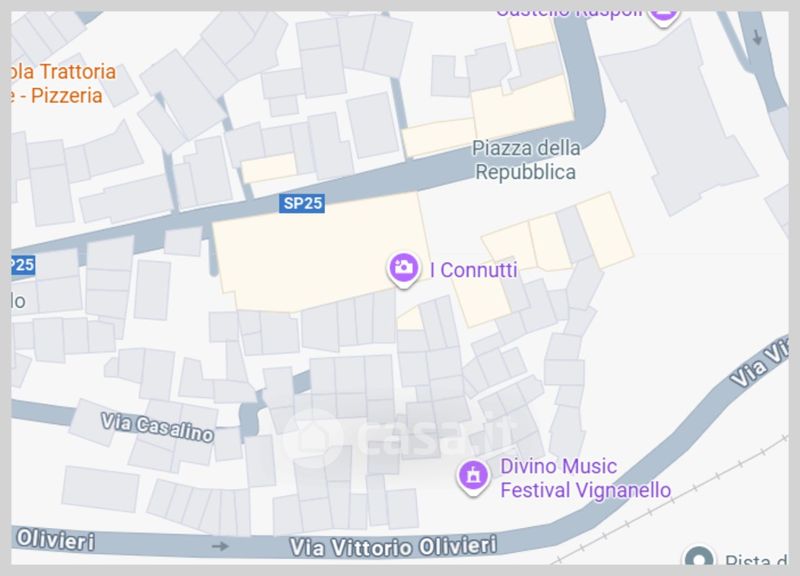Click the railway line at bottom right
The height and width of the screenshot is (576, 800).
(x=673, y=500)
